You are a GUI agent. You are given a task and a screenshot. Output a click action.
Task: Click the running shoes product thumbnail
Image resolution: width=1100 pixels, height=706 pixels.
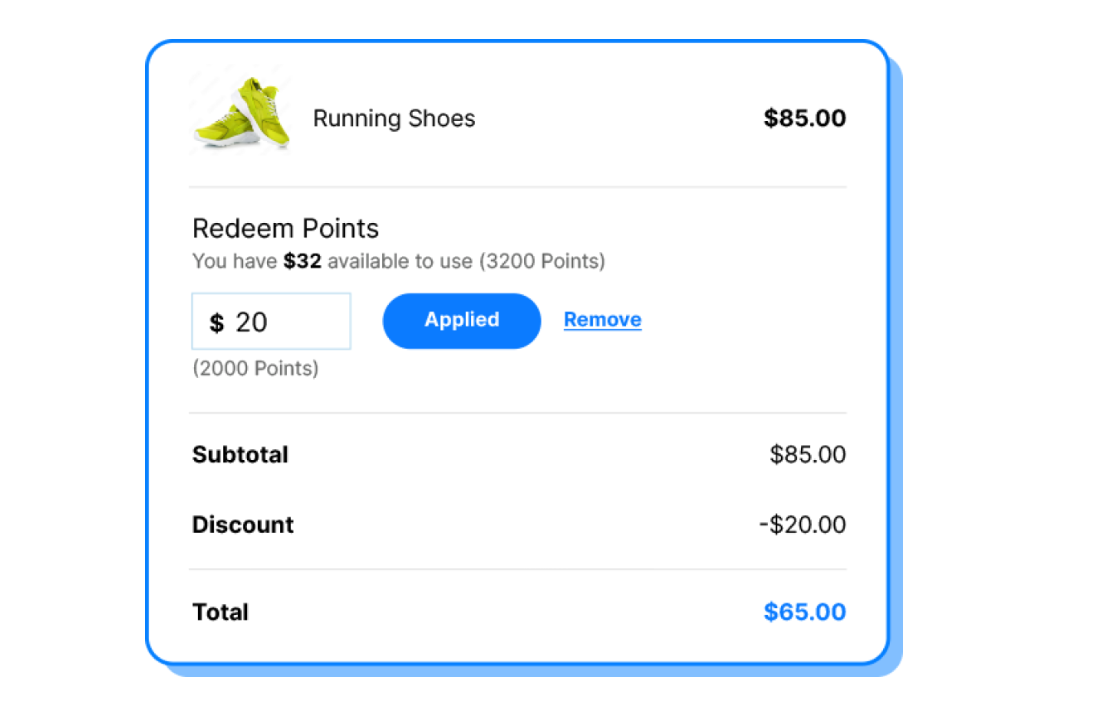(242, 113)
